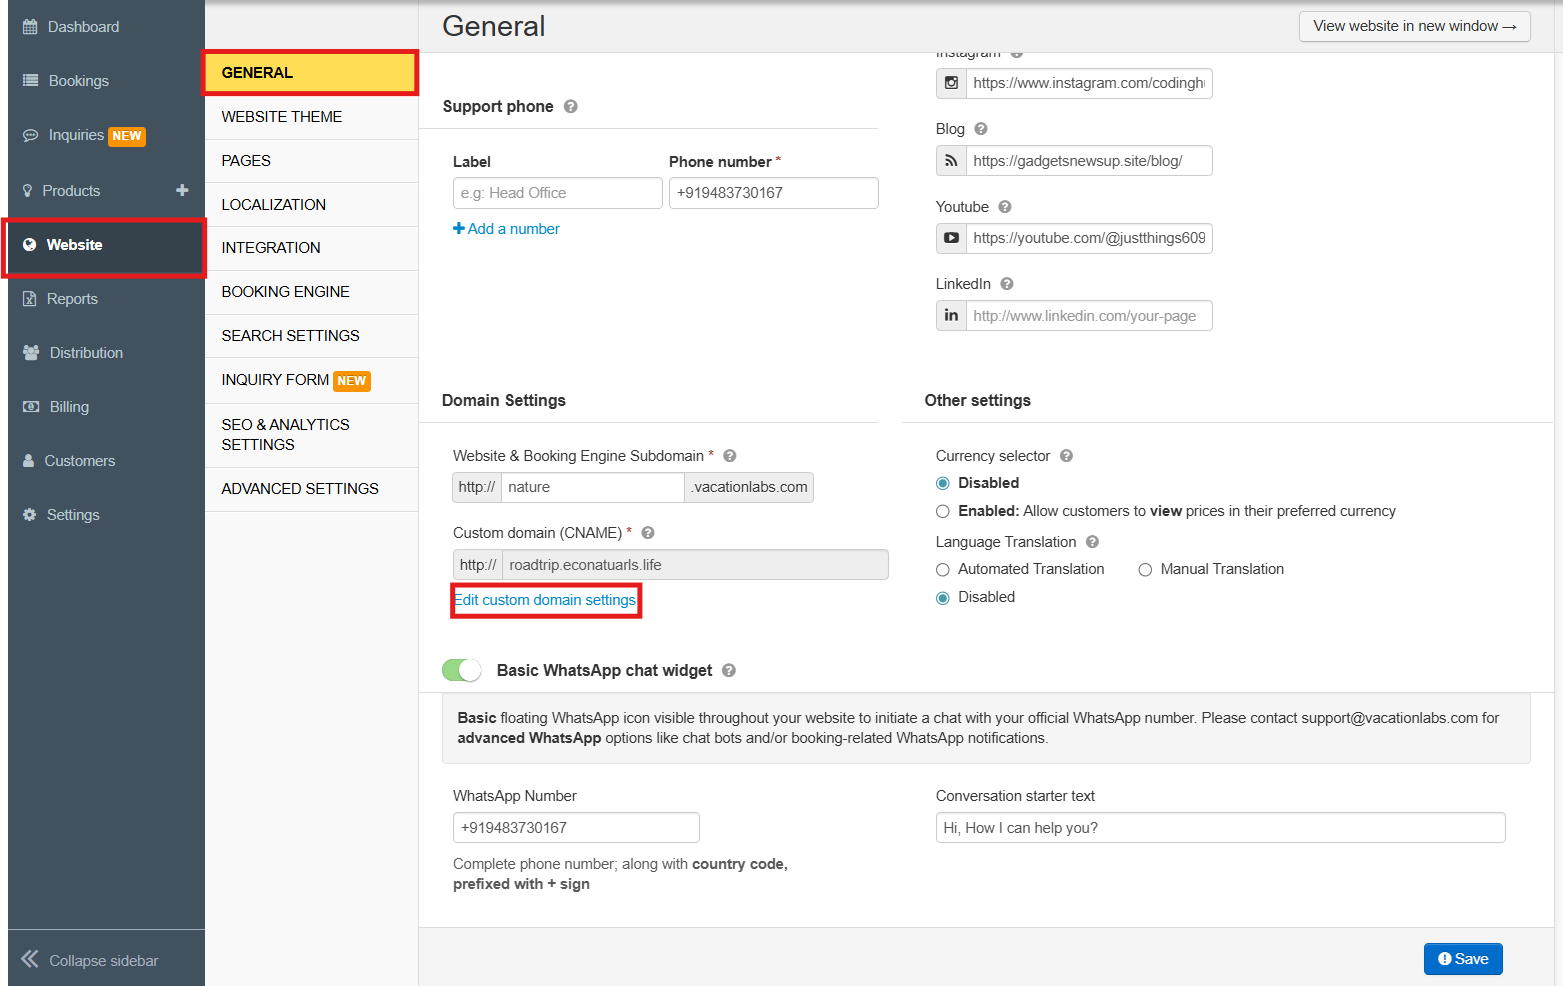Select Manual Translation radio button
The width and height of the screenshot is (1563, 986).
[x=1145, y=570]
